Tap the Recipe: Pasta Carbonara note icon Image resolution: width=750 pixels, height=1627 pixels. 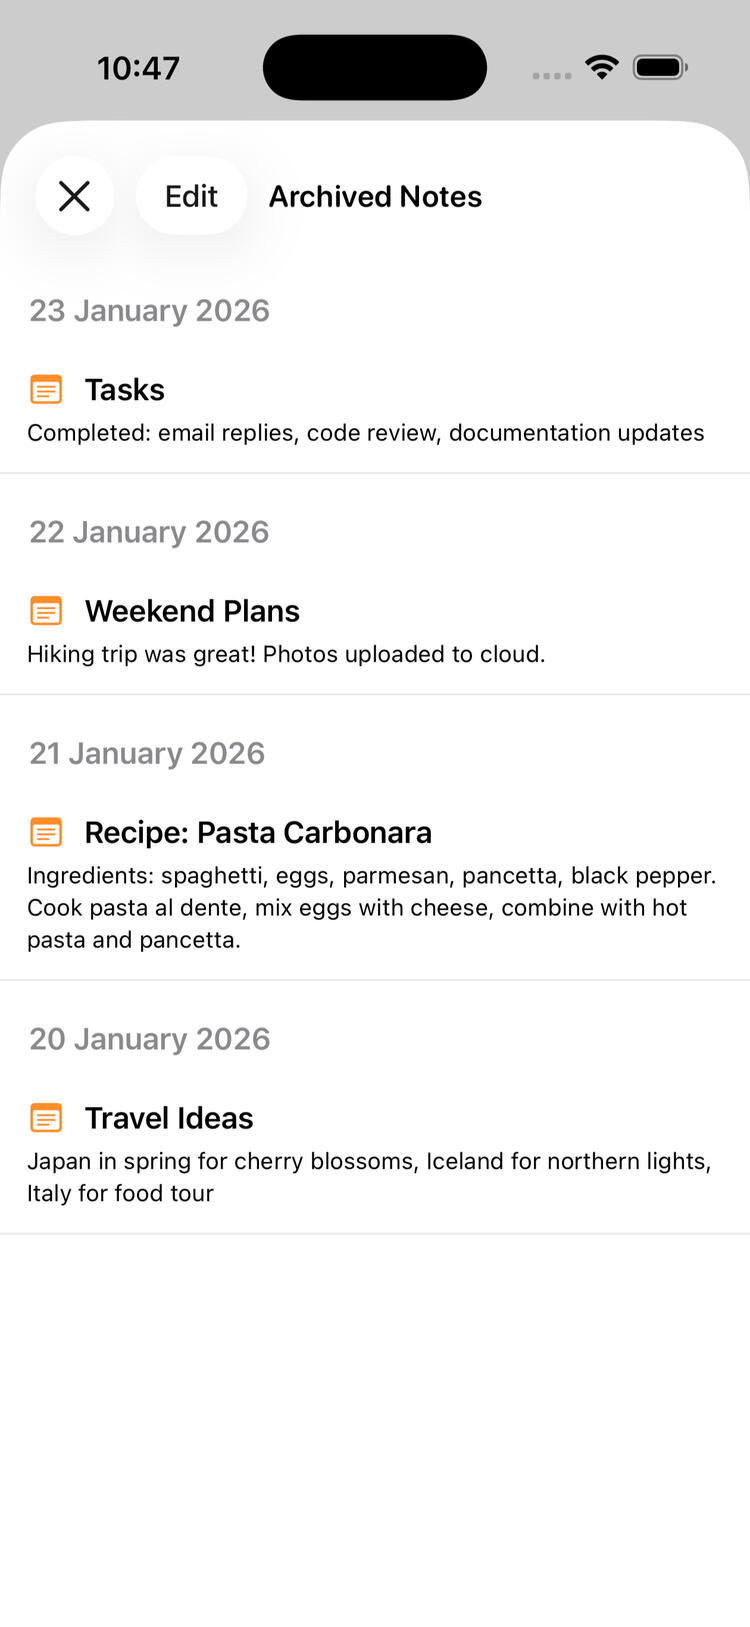[x=46, y=832]
